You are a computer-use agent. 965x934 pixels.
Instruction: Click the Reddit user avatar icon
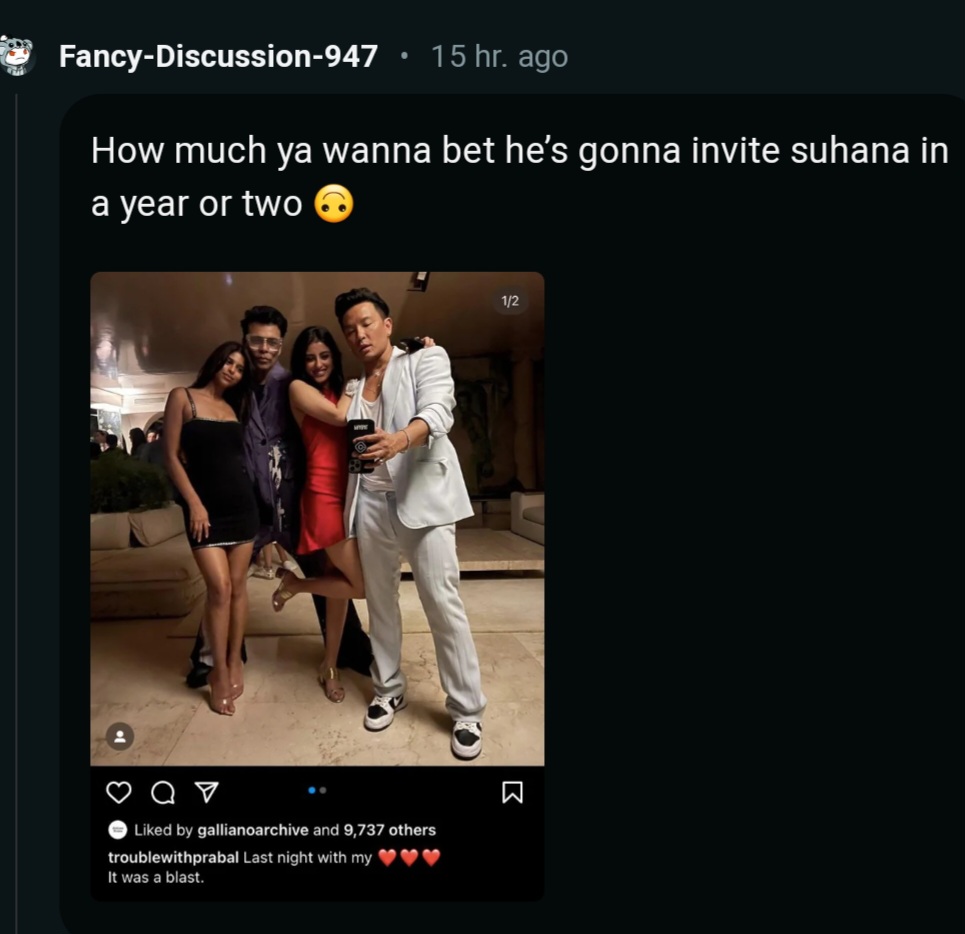tap(17, 55)
